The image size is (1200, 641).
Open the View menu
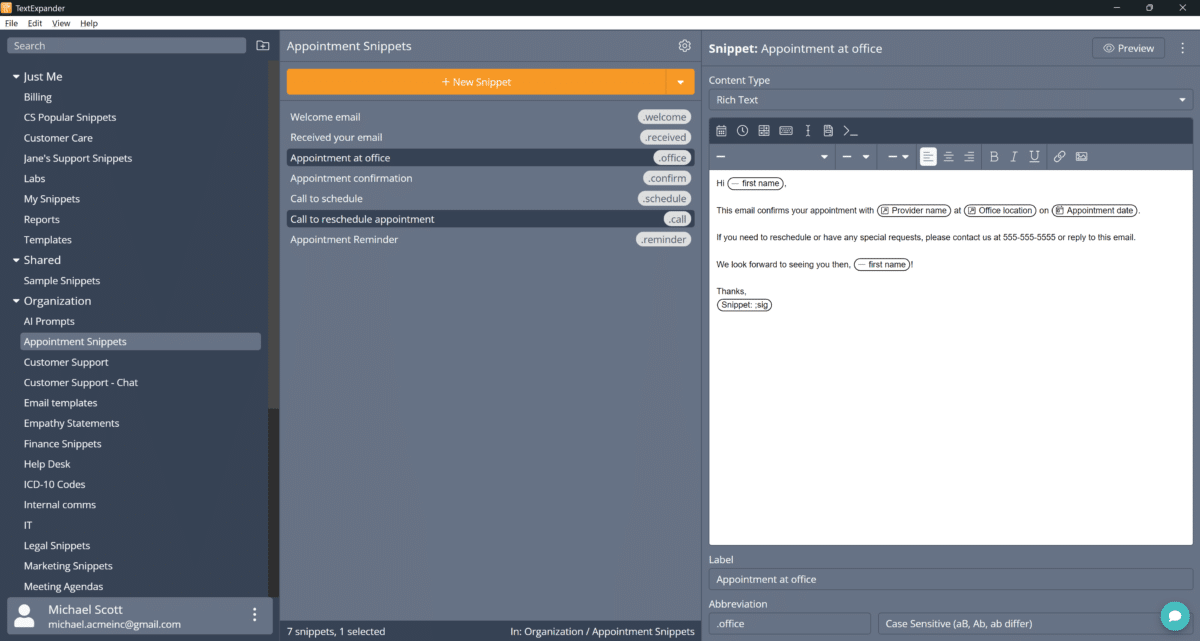[x=61, y=23]
